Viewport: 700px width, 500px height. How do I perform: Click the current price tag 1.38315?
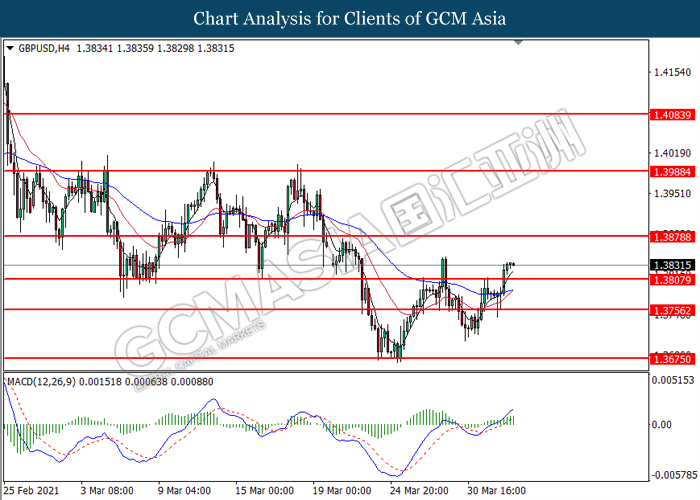click(x=672, y=265)
